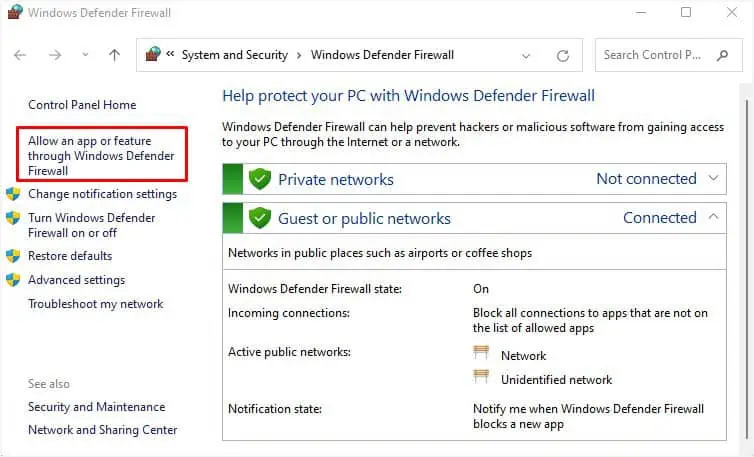
Task: Click the Back navigation arrow
Action: [21, 56]
